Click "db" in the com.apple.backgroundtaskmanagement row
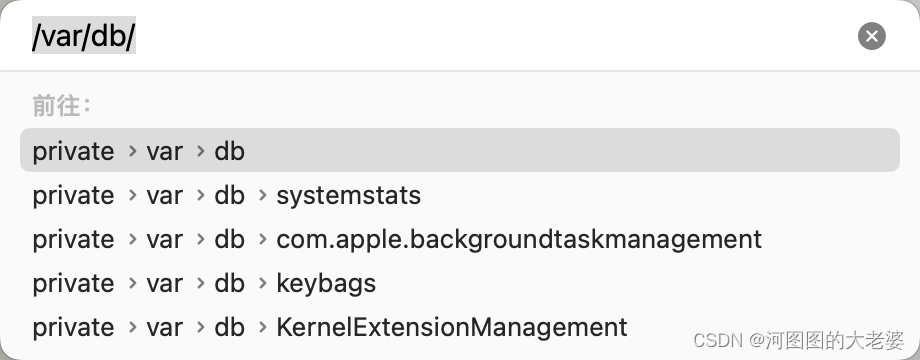The height and width of the screenshot is (360, 920). coord(229,239)
